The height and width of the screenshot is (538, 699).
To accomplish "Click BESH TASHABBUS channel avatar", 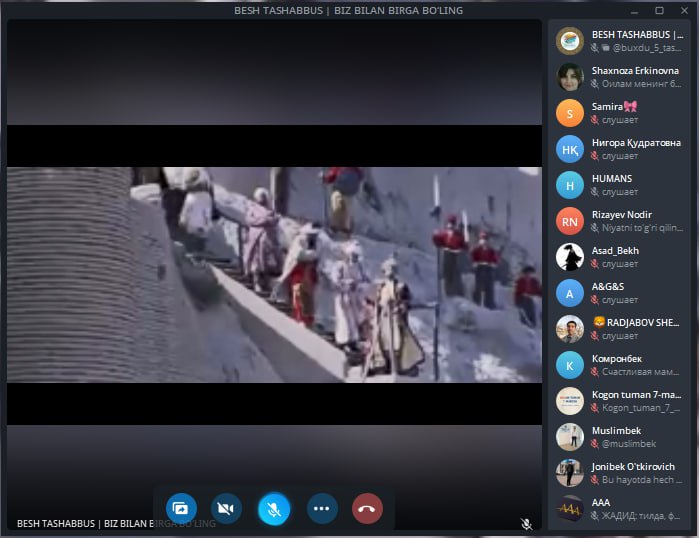I will 570,41.
